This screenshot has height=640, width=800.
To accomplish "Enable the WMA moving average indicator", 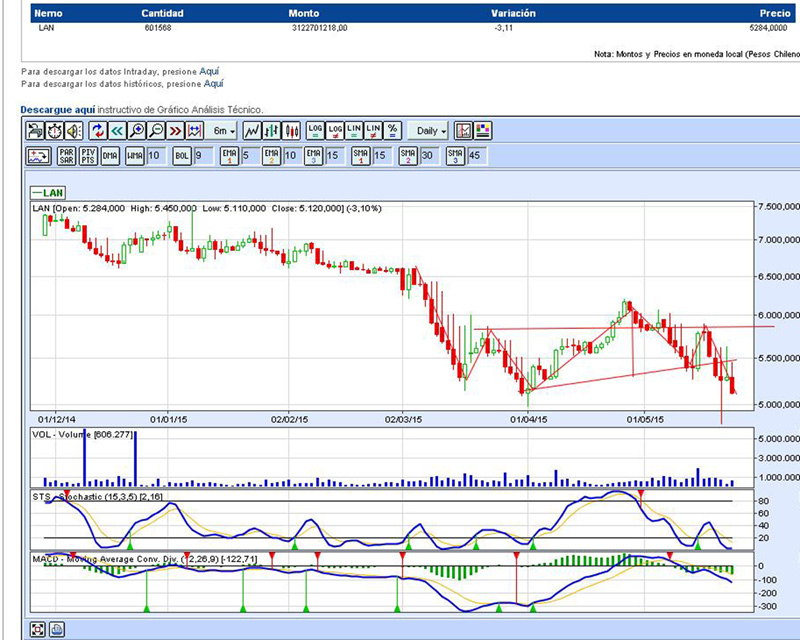I will (135, 156).
